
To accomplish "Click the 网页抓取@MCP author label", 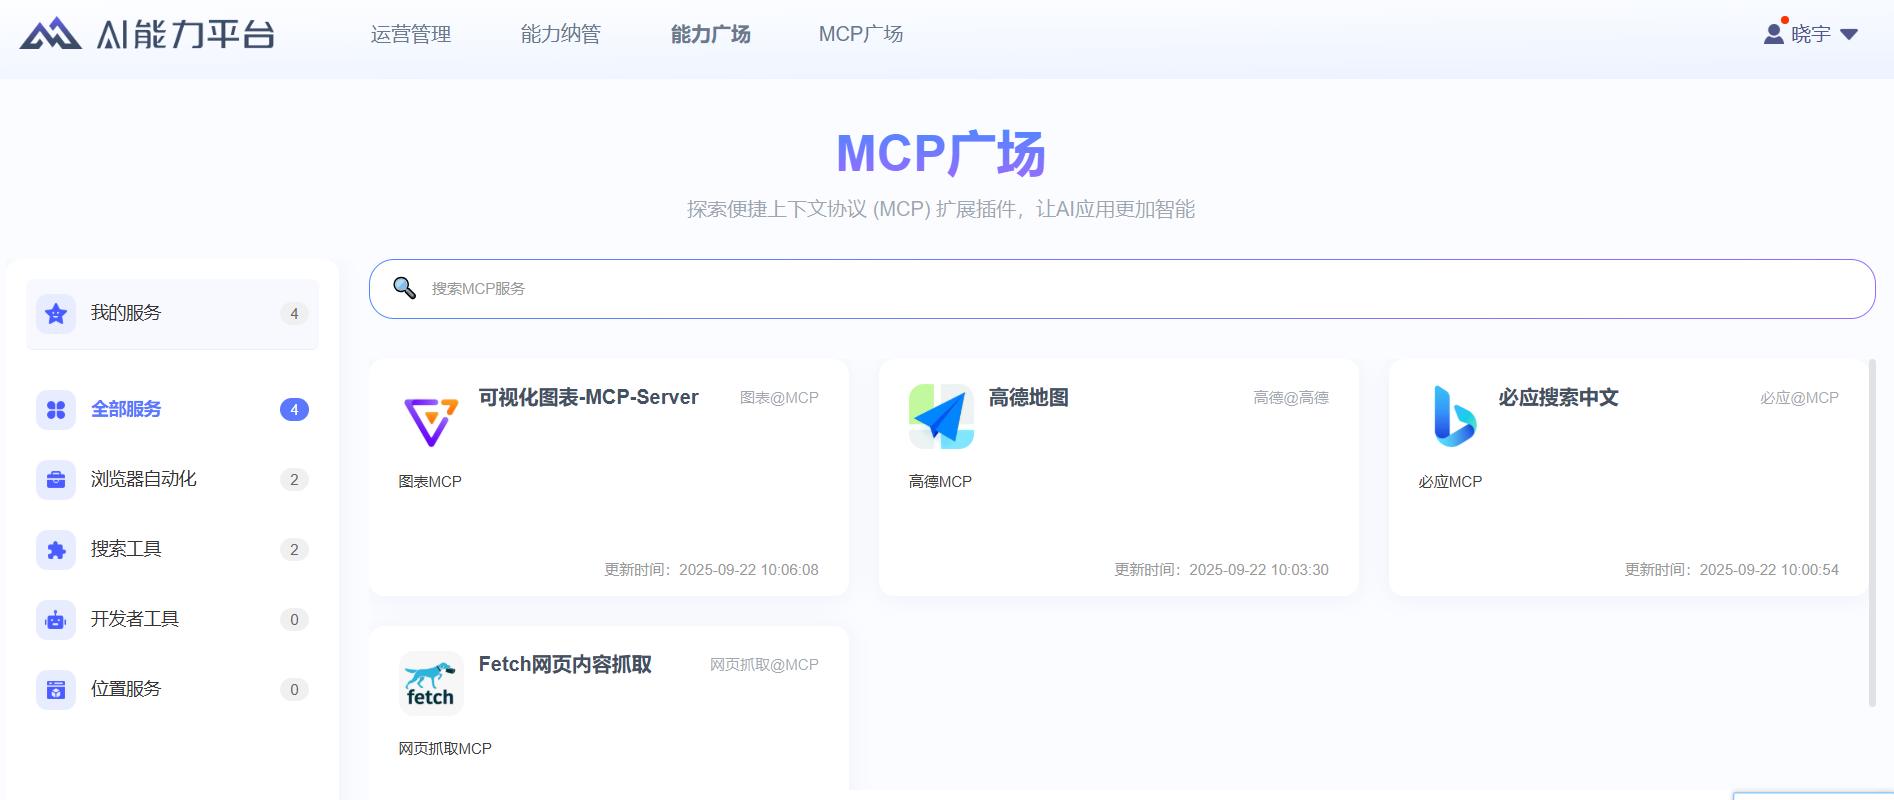I will point(764,665).
